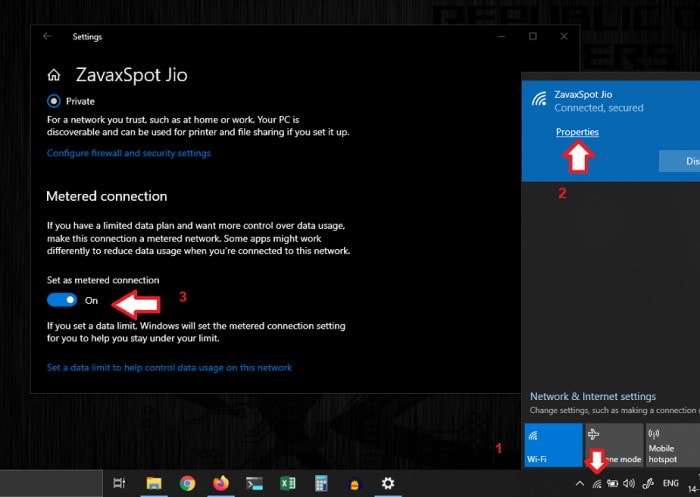Open Calculator from taskbar
Screen dimensions: 700x497
pyautogui.click(x=321, y=483)
